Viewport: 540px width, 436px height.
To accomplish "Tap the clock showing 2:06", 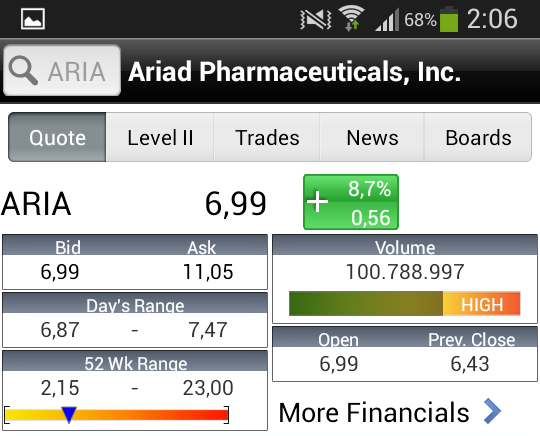I will (492, 19).
